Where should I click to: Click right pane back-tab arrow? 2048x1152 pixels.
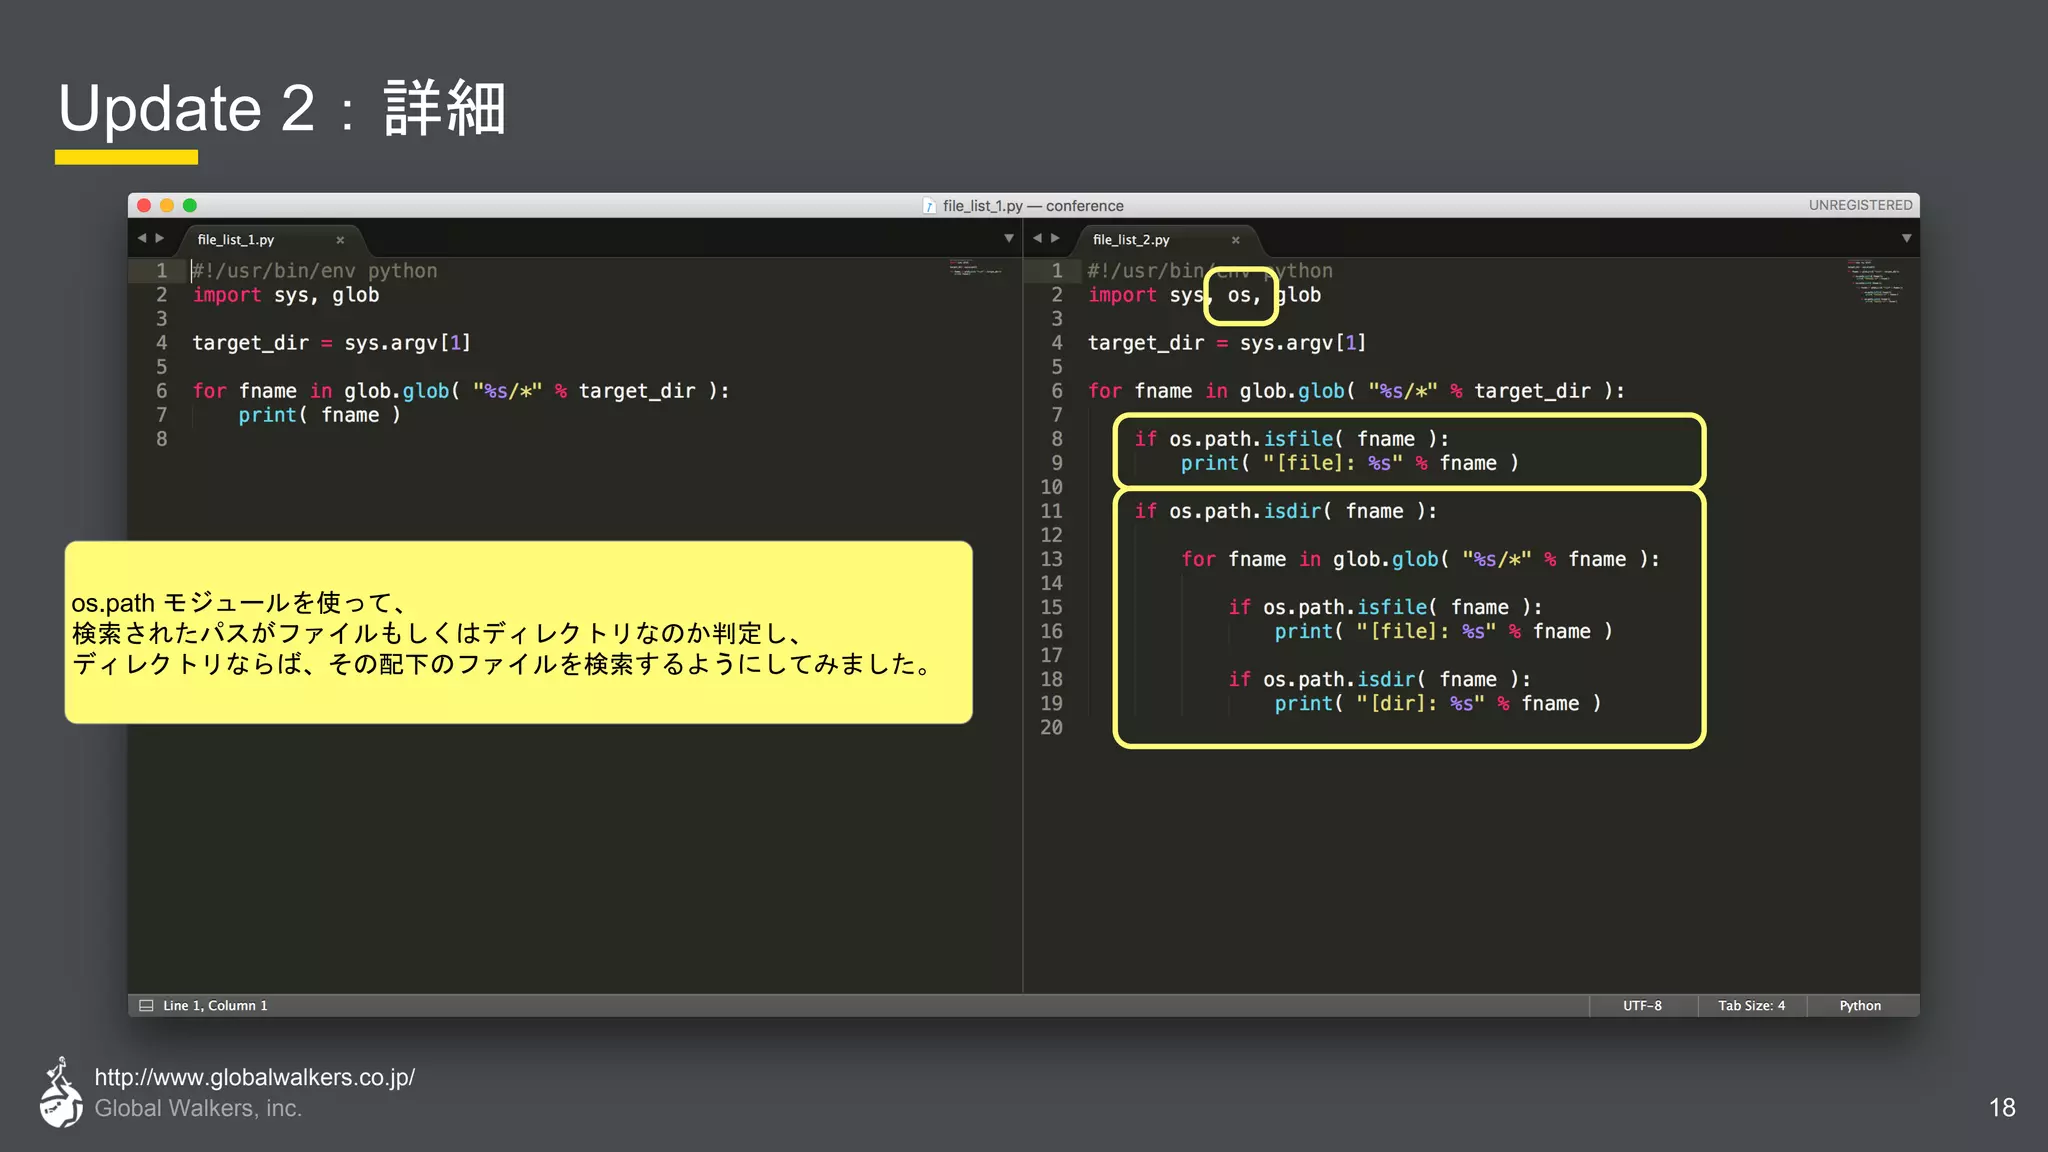[x=1037, y=238]
